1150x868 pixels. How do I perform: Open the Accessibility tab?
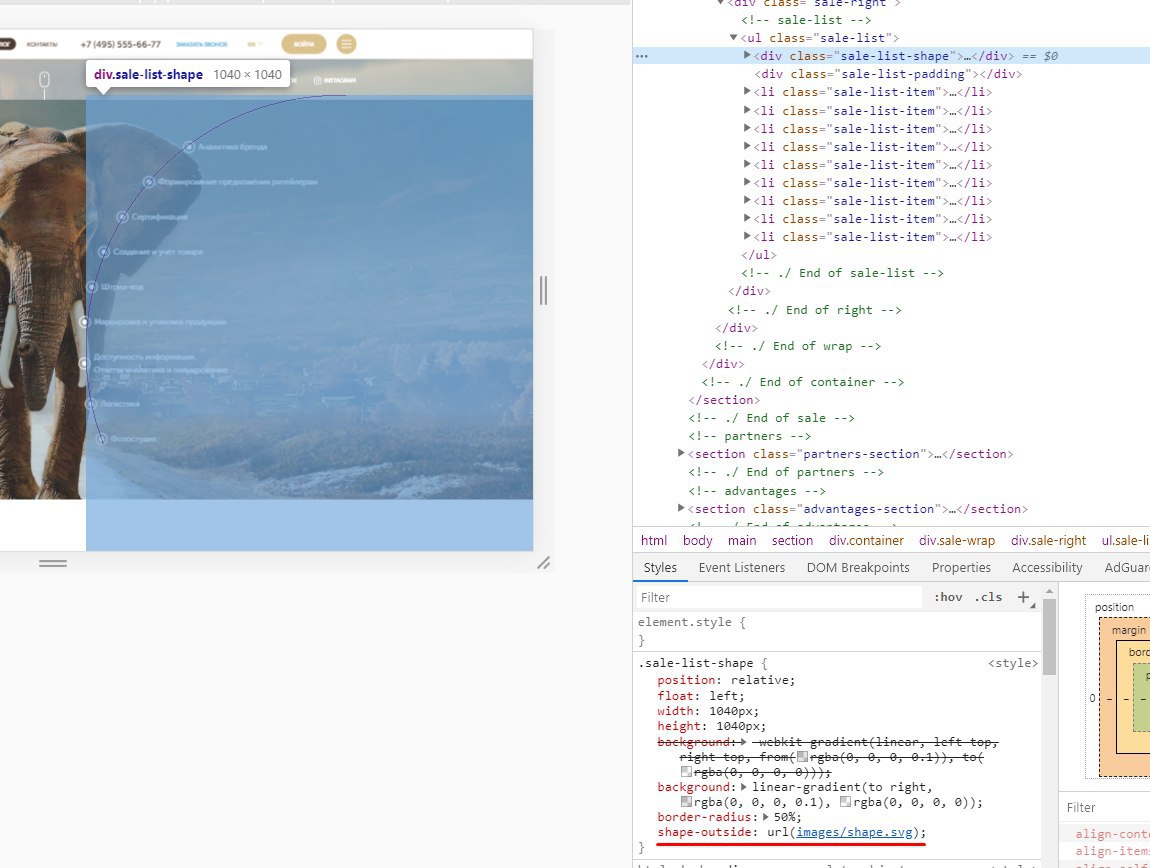1047,567
